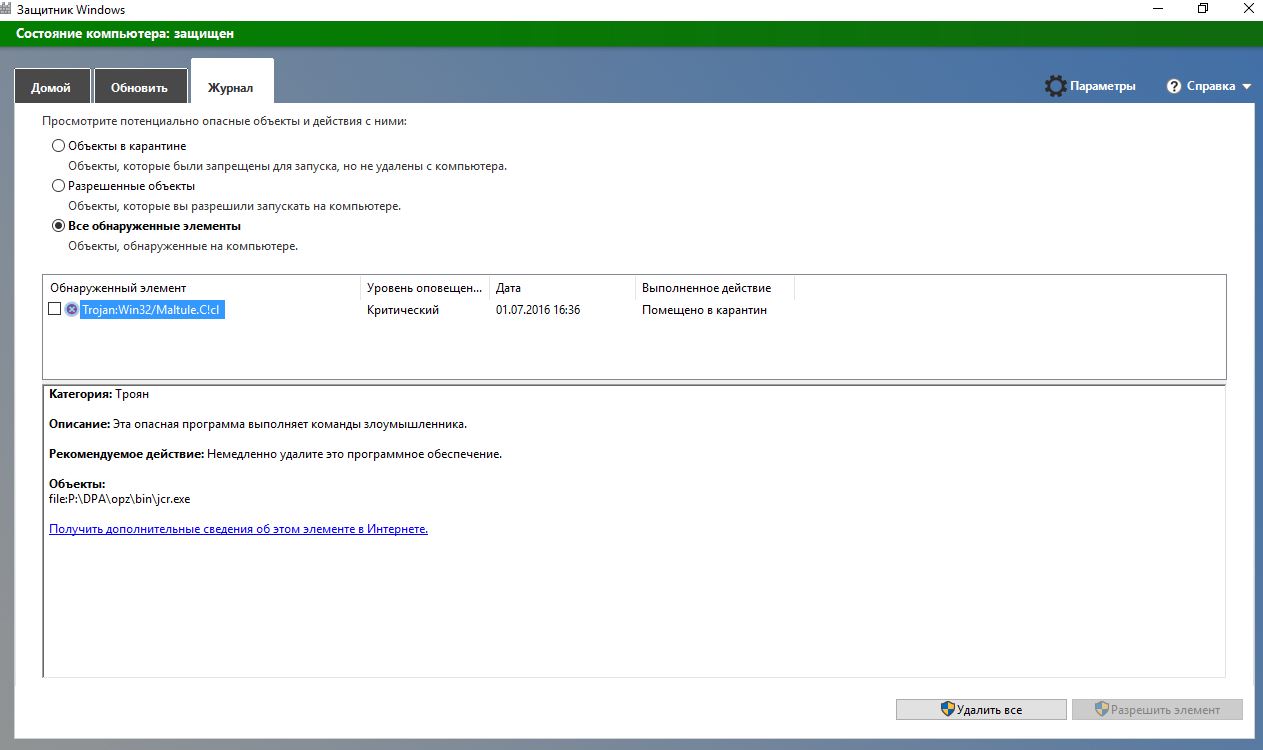Viewport: 1263px width, 750px height.
Task: Expand the Справка dropdown arrow
Action: coord(1246,87)
